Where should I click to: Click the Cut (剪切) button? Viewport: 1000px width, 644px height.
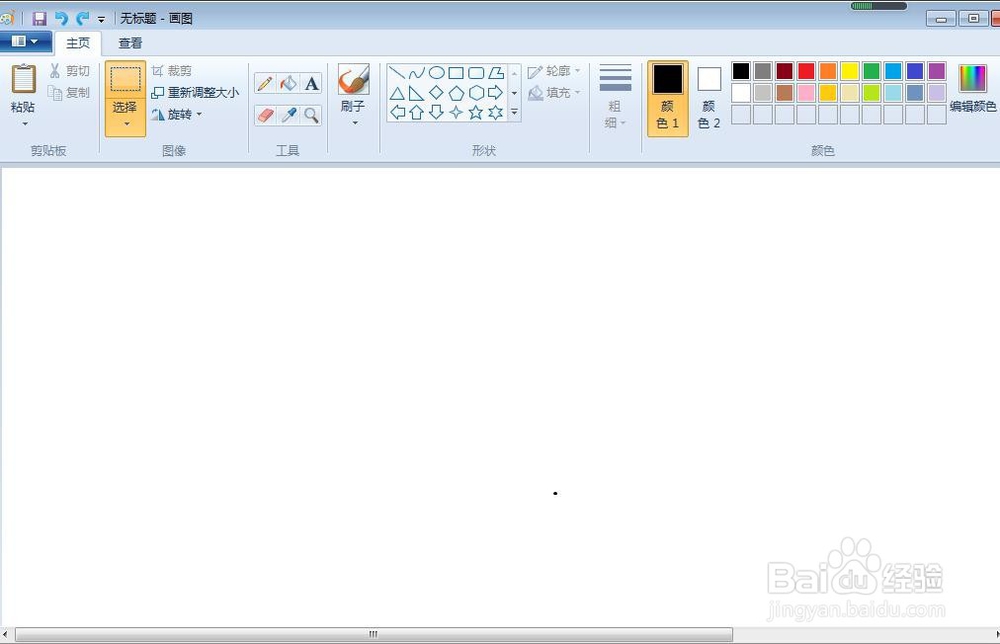(70, 71)
